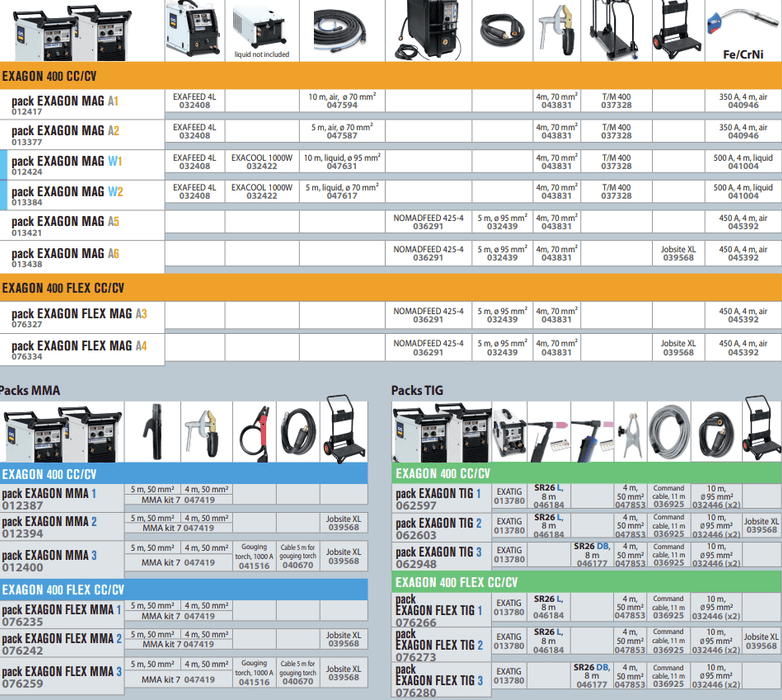Click the black coiled cable photo in Packs TIG
Viewport: 782px width, 700px height.
pos(716,433)
